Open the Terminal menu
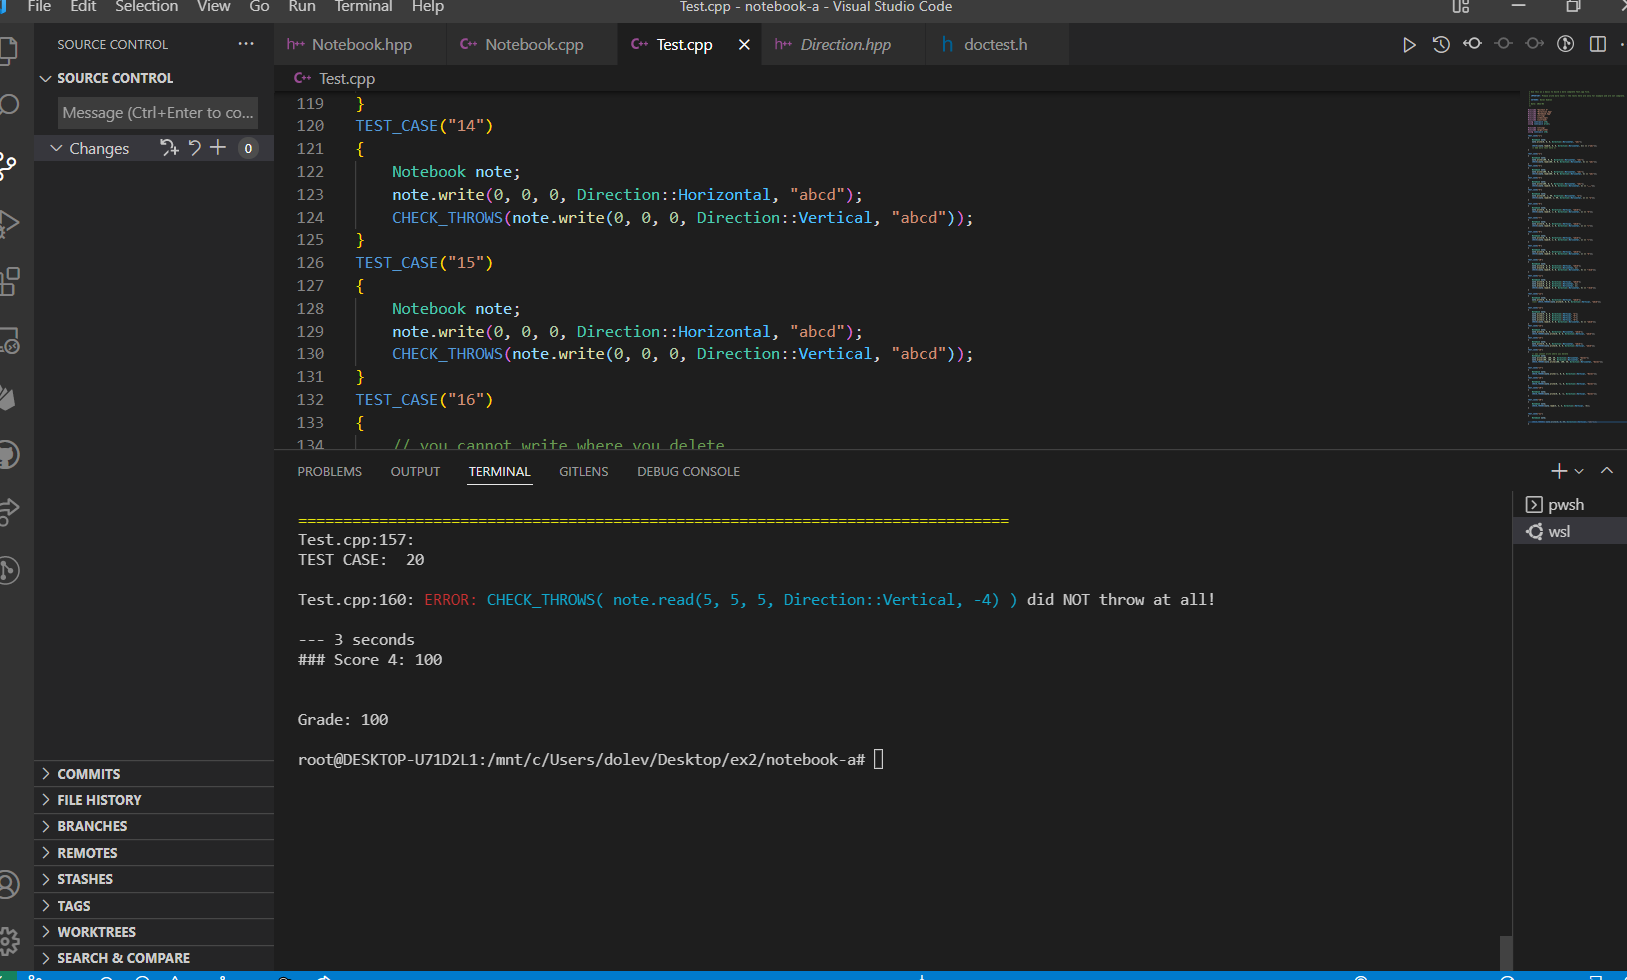Screen dimensions: 1627x980 363,7
